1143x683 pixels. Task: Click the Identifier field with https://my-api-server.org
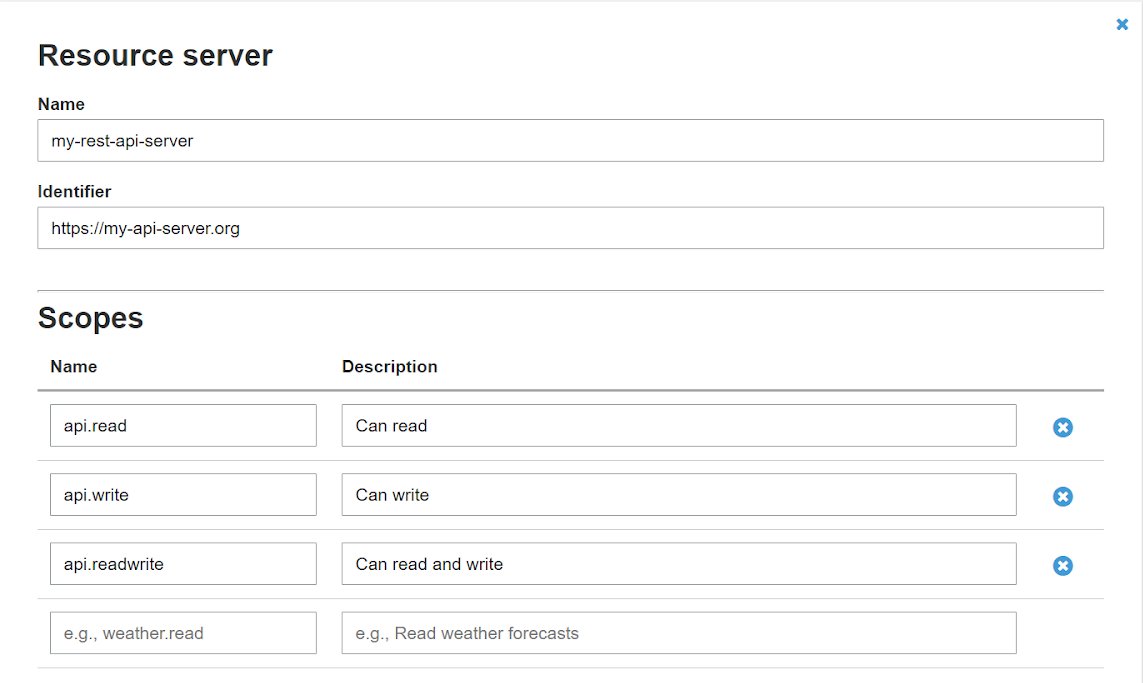pyautogui.click(x=570, y=228)
